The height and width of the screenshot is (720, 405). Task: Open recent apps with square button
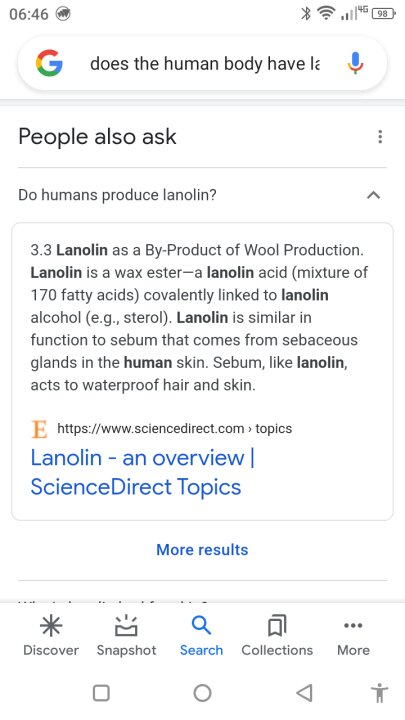coord(101,692)
